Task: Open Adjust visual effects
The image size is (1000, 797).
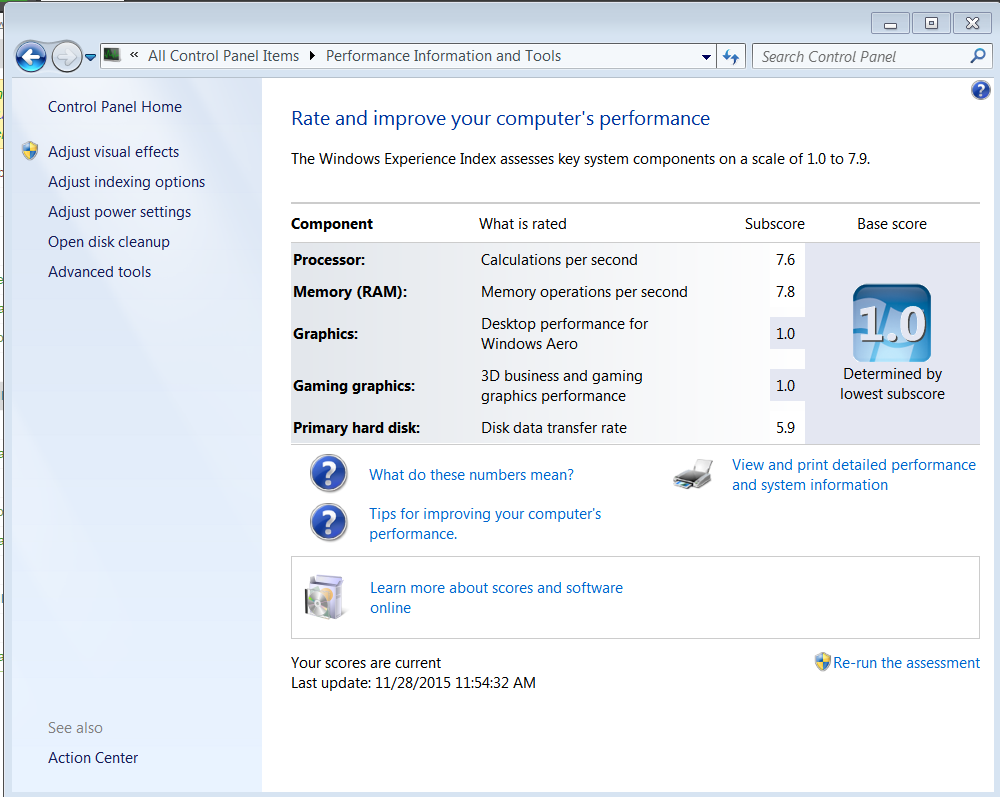Action: coord(114,152)
